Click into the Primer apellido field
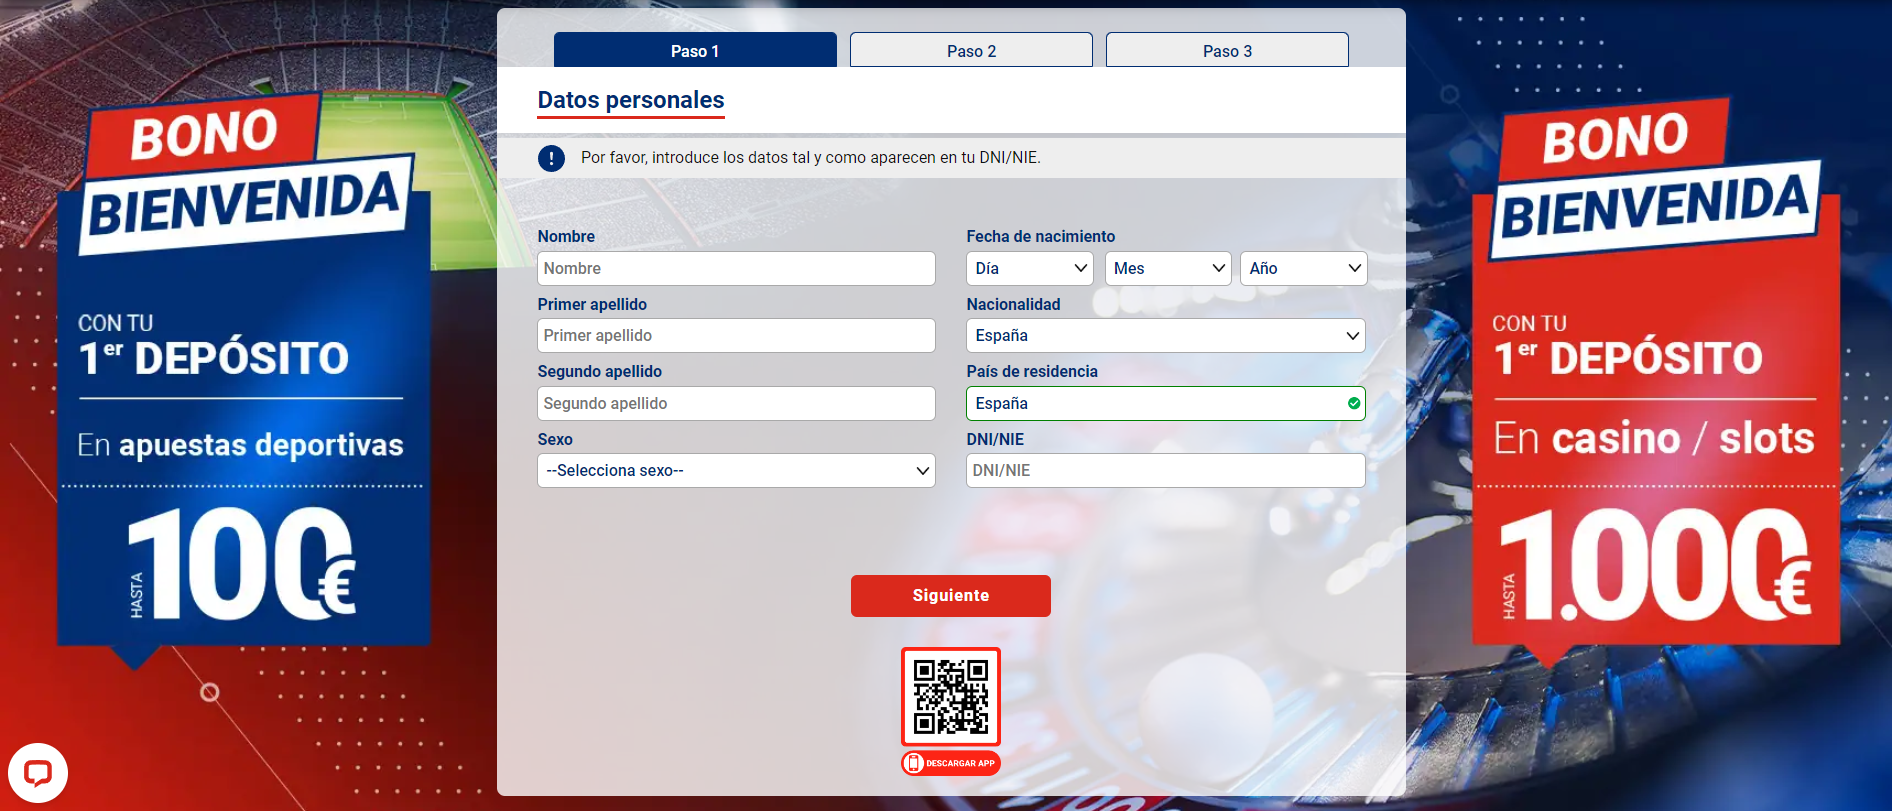 pyautogui.click(x=736, y=336)
